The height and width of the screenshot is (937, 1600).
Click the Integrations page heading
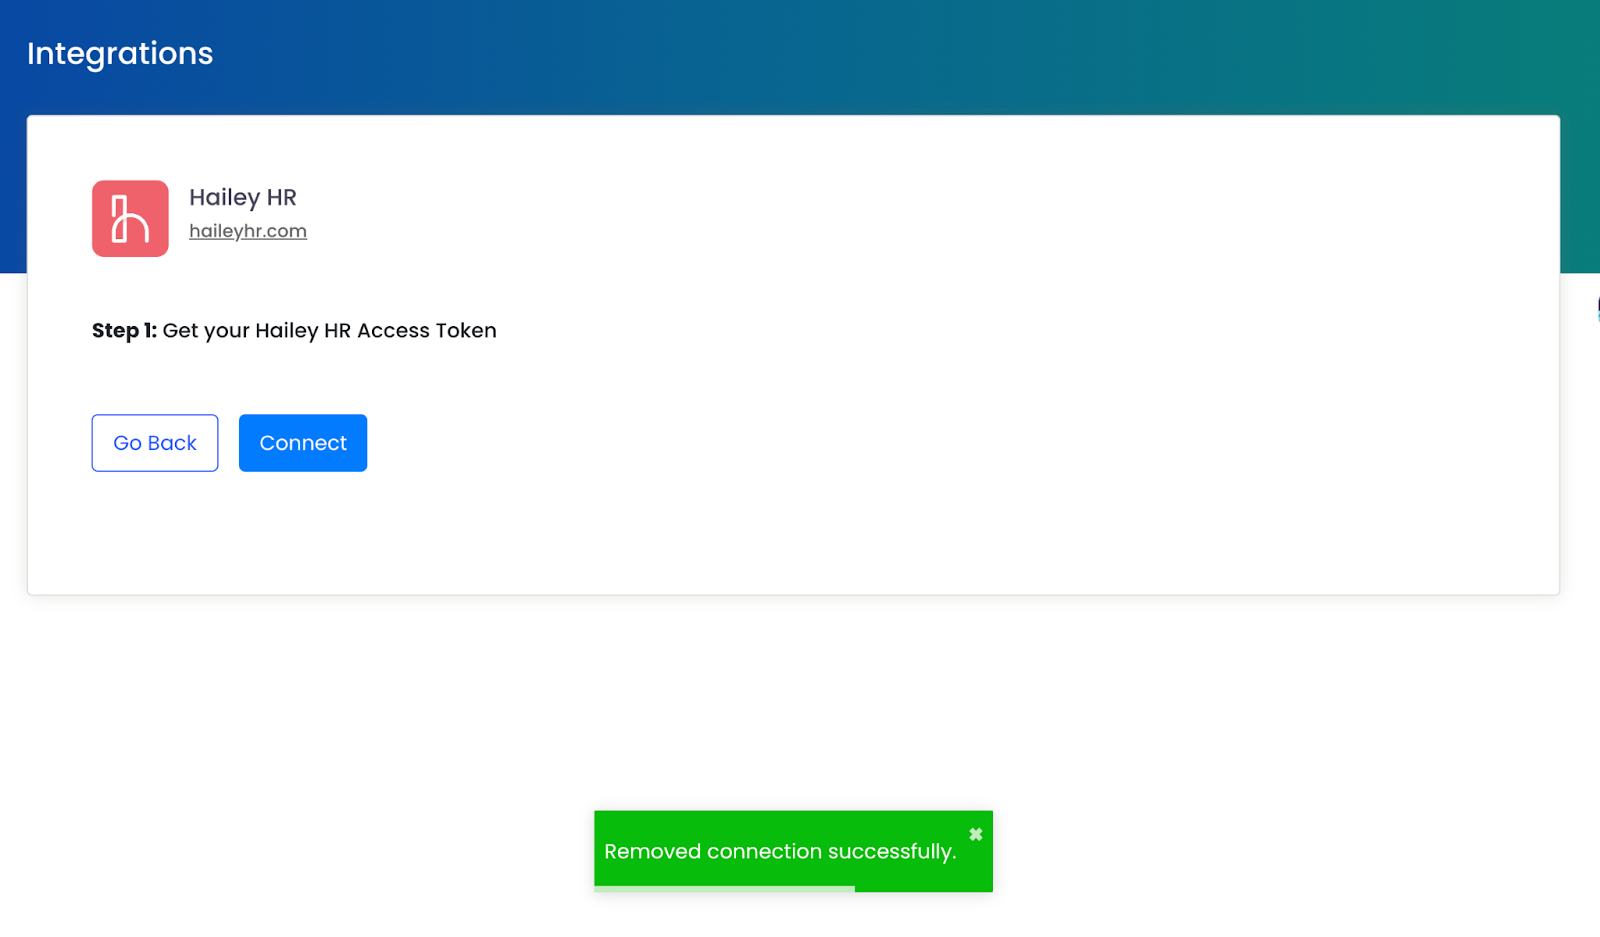[x=120, y=53]
